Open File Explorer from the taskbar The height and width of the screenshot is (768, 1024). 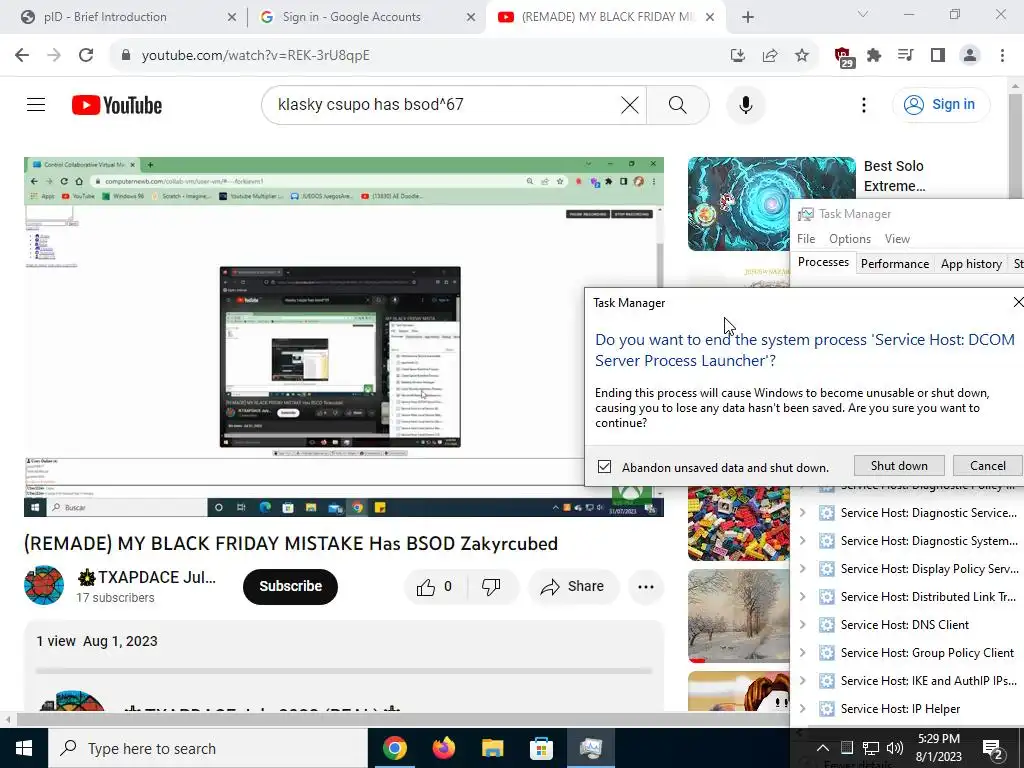[x=492, y=748]
